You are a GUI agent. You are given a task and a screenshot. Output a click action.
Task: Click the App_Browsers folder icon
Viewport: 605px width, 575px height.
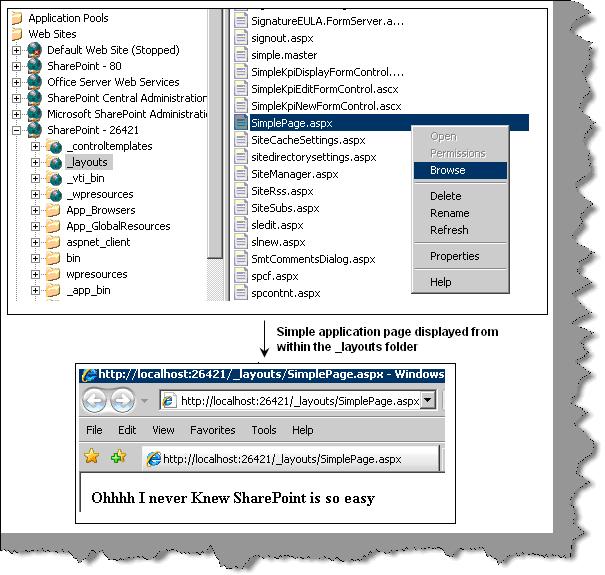point(53,210)
